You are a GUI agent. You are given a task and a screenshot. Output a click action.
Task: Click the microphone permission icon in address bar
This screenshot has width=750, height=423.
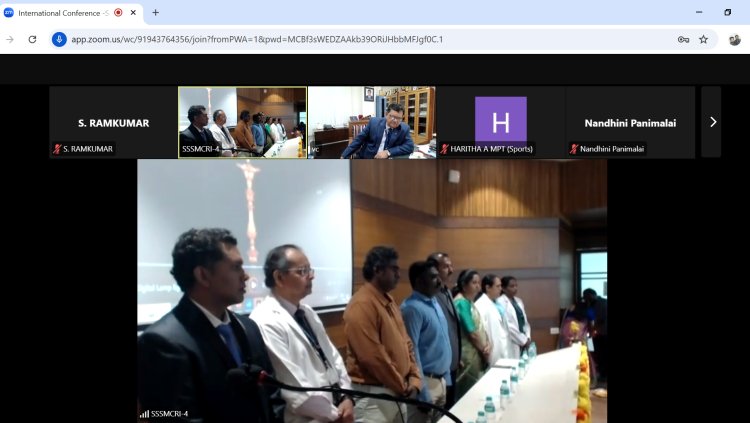coord(59,39)
